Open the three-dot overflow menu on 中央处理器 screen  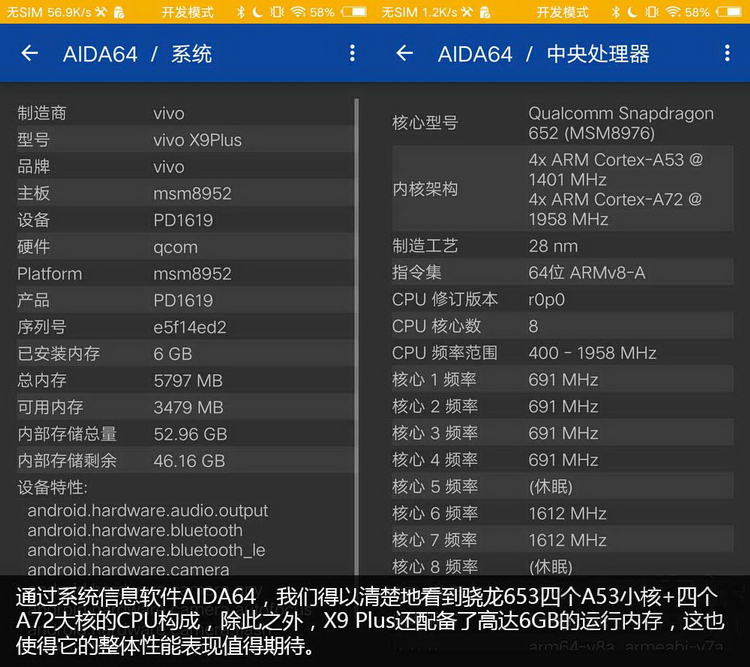727,54
